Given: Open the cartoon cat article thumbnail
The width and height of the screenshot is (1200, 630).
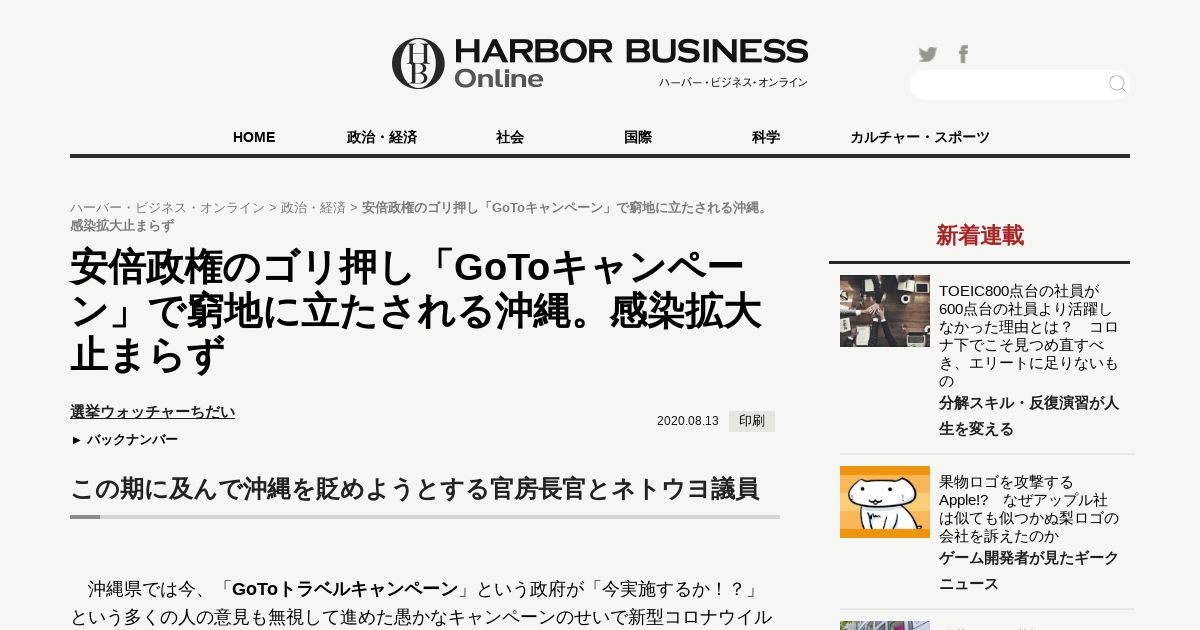Looking at the screenshot, I should coord(885,502).
